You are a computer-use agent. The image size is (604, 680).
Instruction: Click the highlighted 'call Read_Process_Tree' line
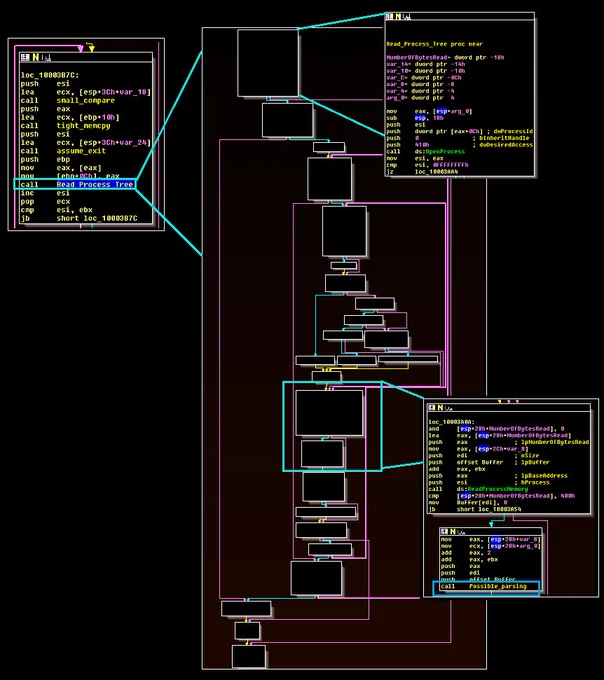coord(77,184)
